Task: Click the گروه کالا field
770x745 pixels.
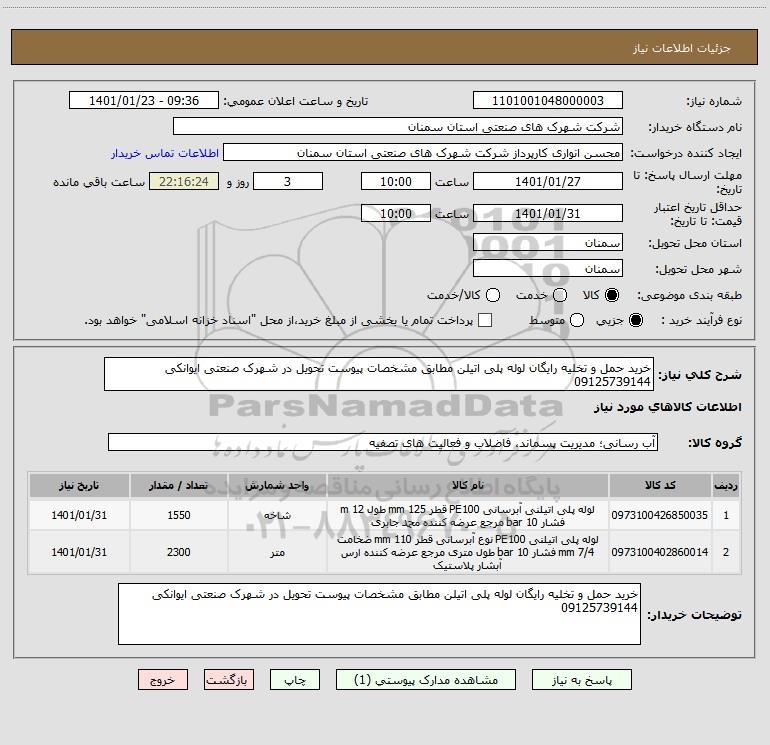Action: (383, 442)
